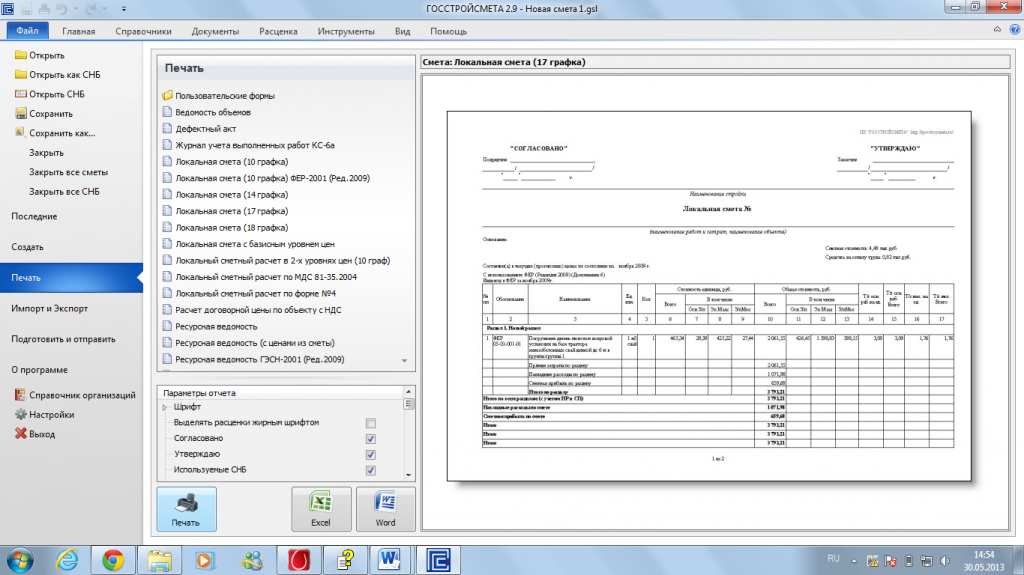This screenshot has height=575, width=1024.
Task: Click the print preview page thumbnail
Action: (709, 296)
